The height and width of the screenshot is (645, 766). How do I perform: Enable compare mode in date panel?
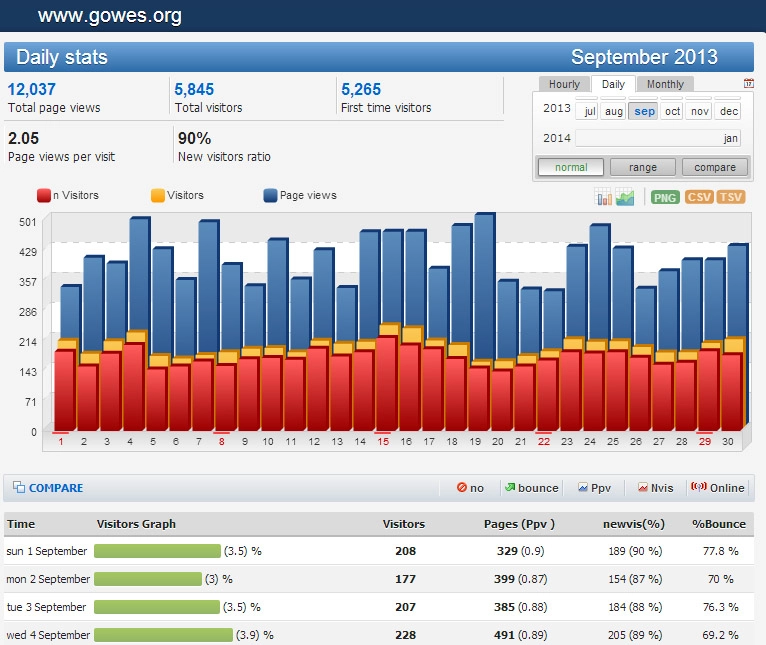(x=714, y=167)
